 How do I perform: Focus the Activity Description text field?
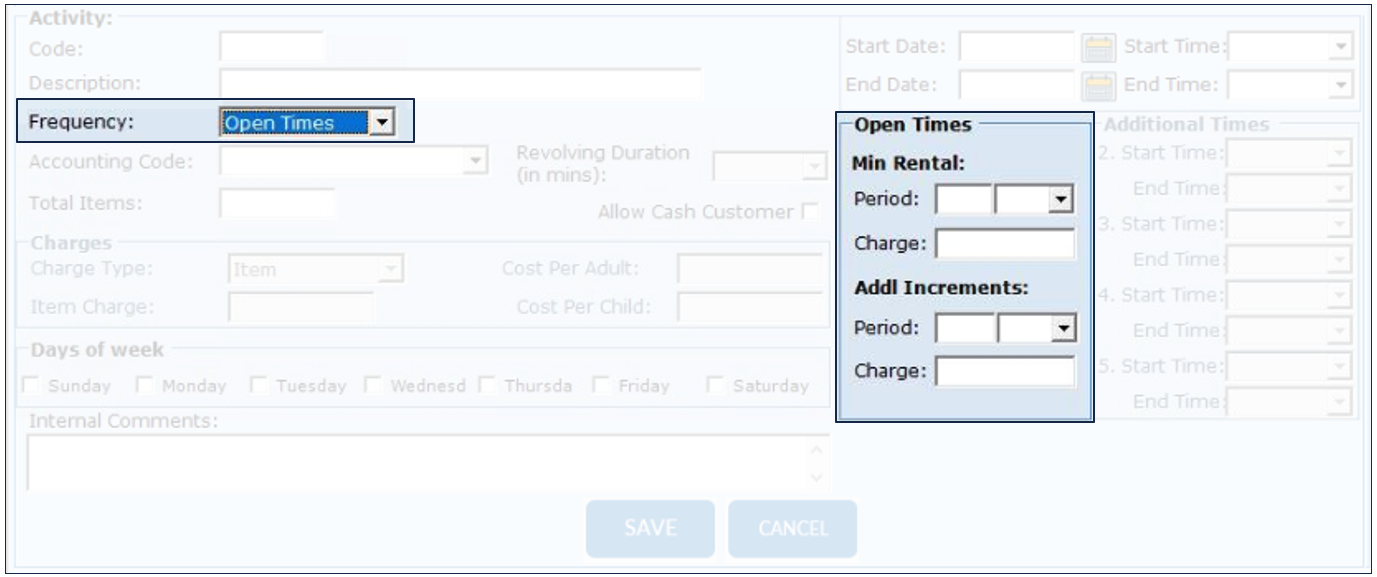click(460, 83)
